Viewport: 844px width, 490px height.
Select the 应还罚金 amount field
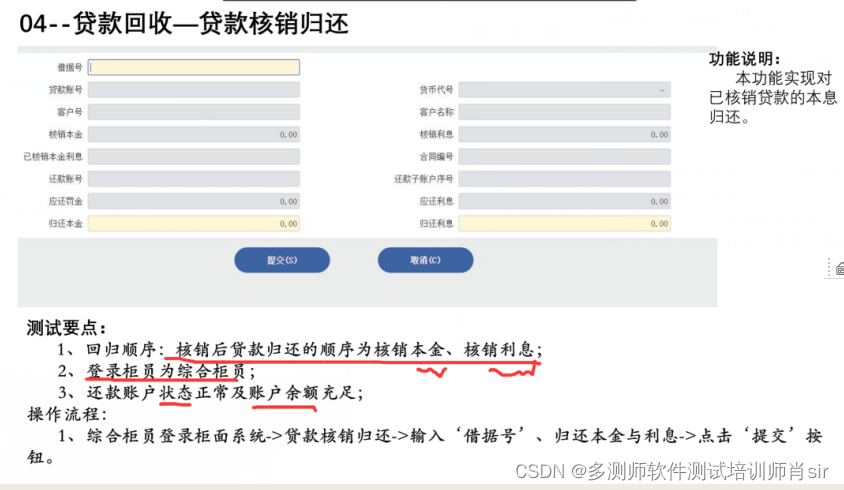click(x=194, y=201)
